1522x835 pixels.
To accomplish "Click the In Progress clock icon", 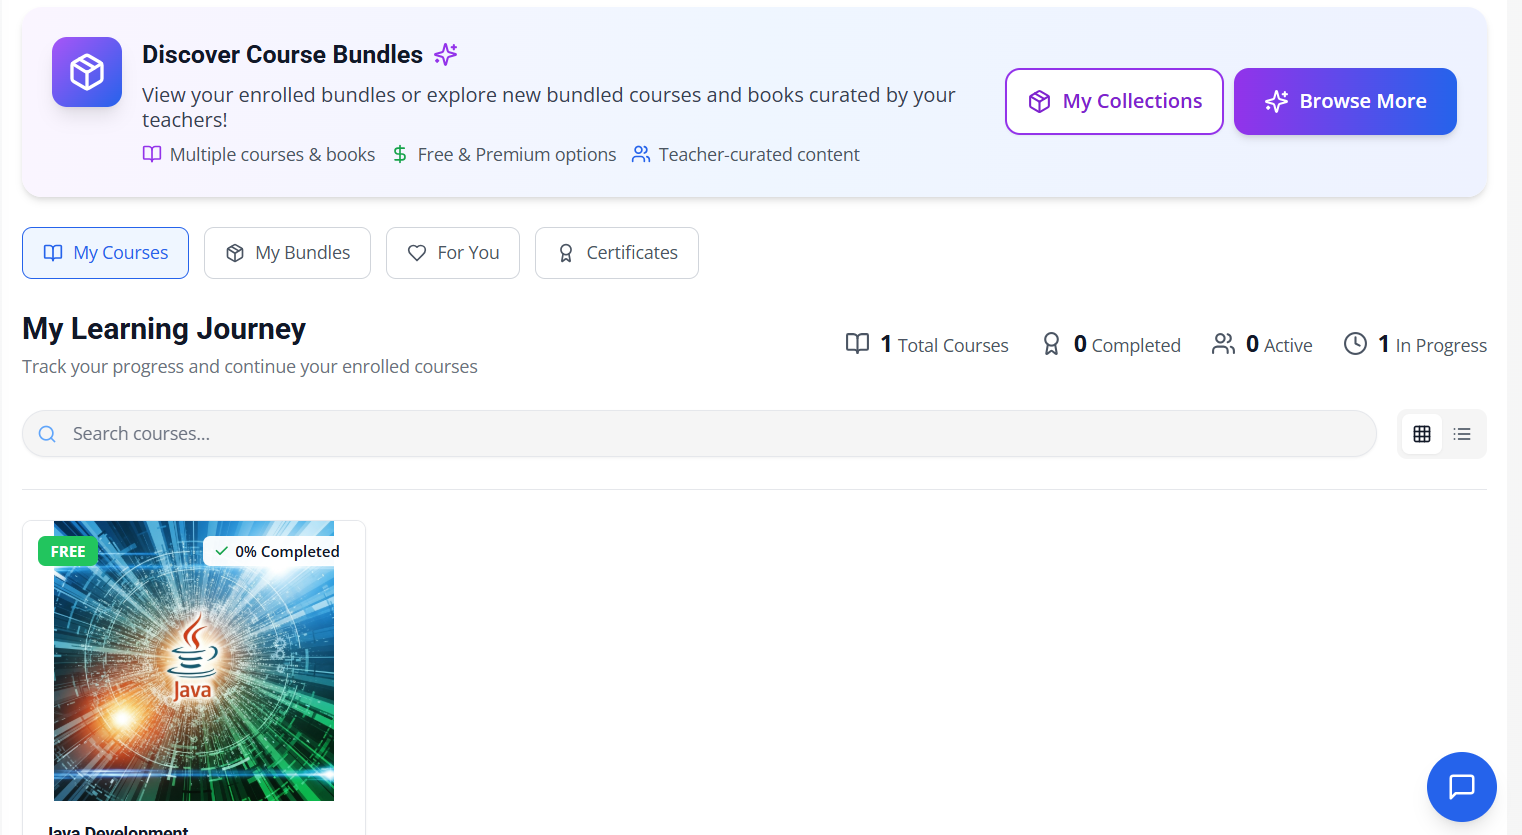I will click(x=1356, y=343).
